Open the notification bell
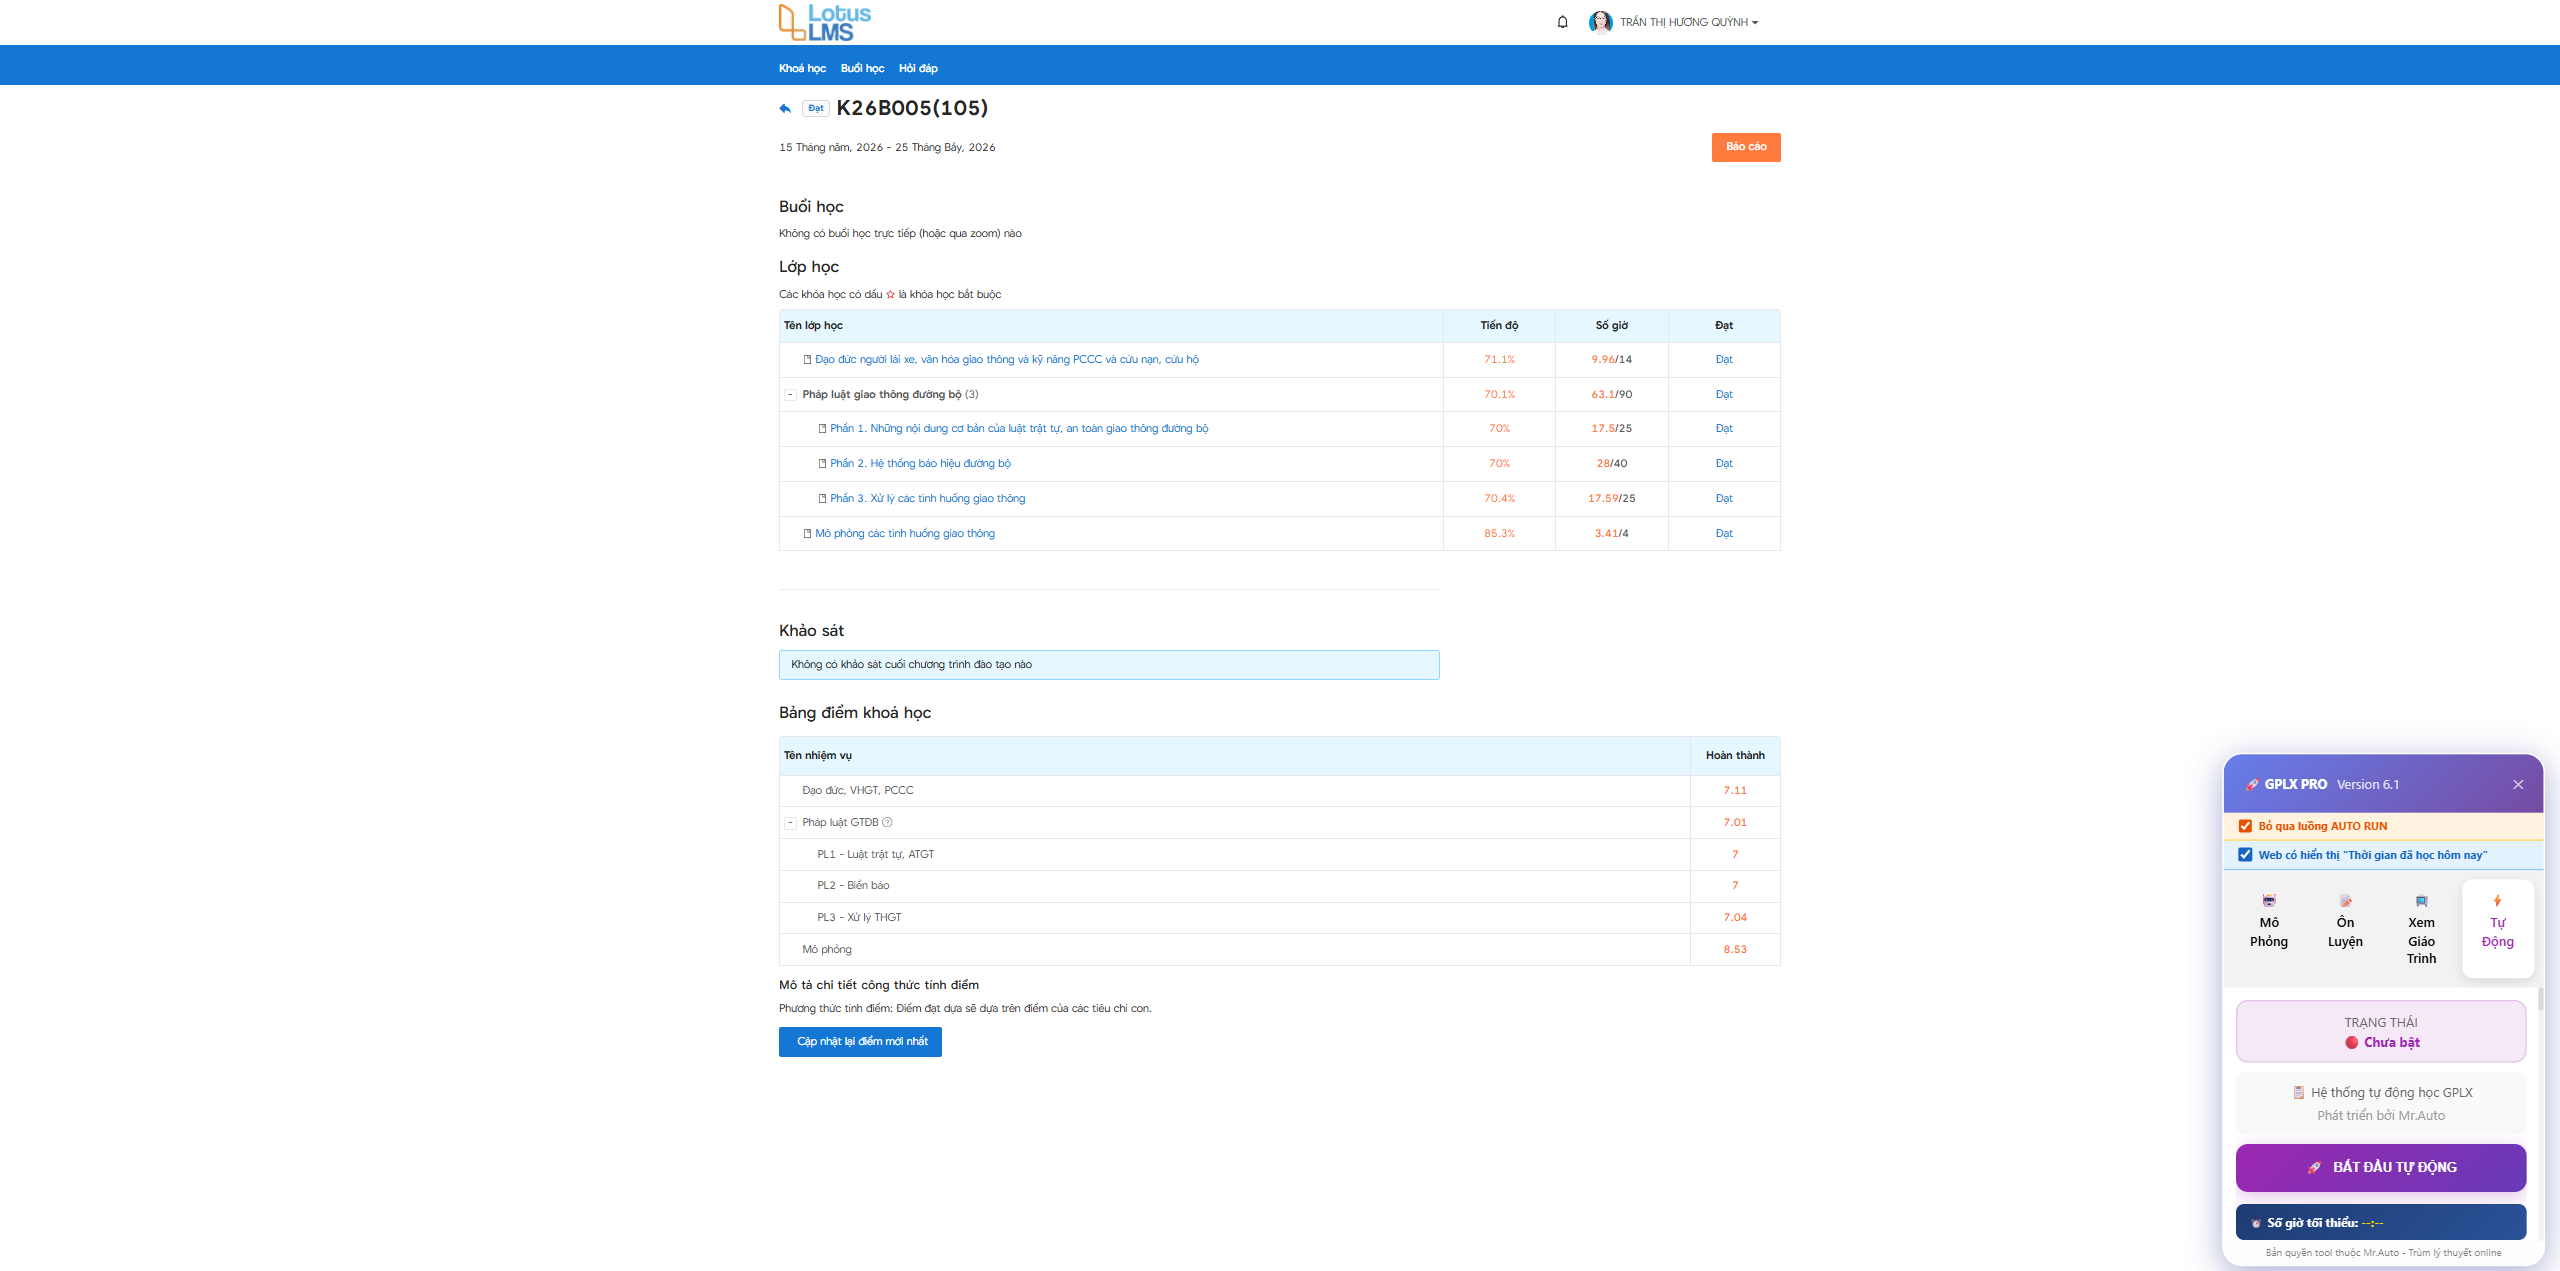 1562,22
